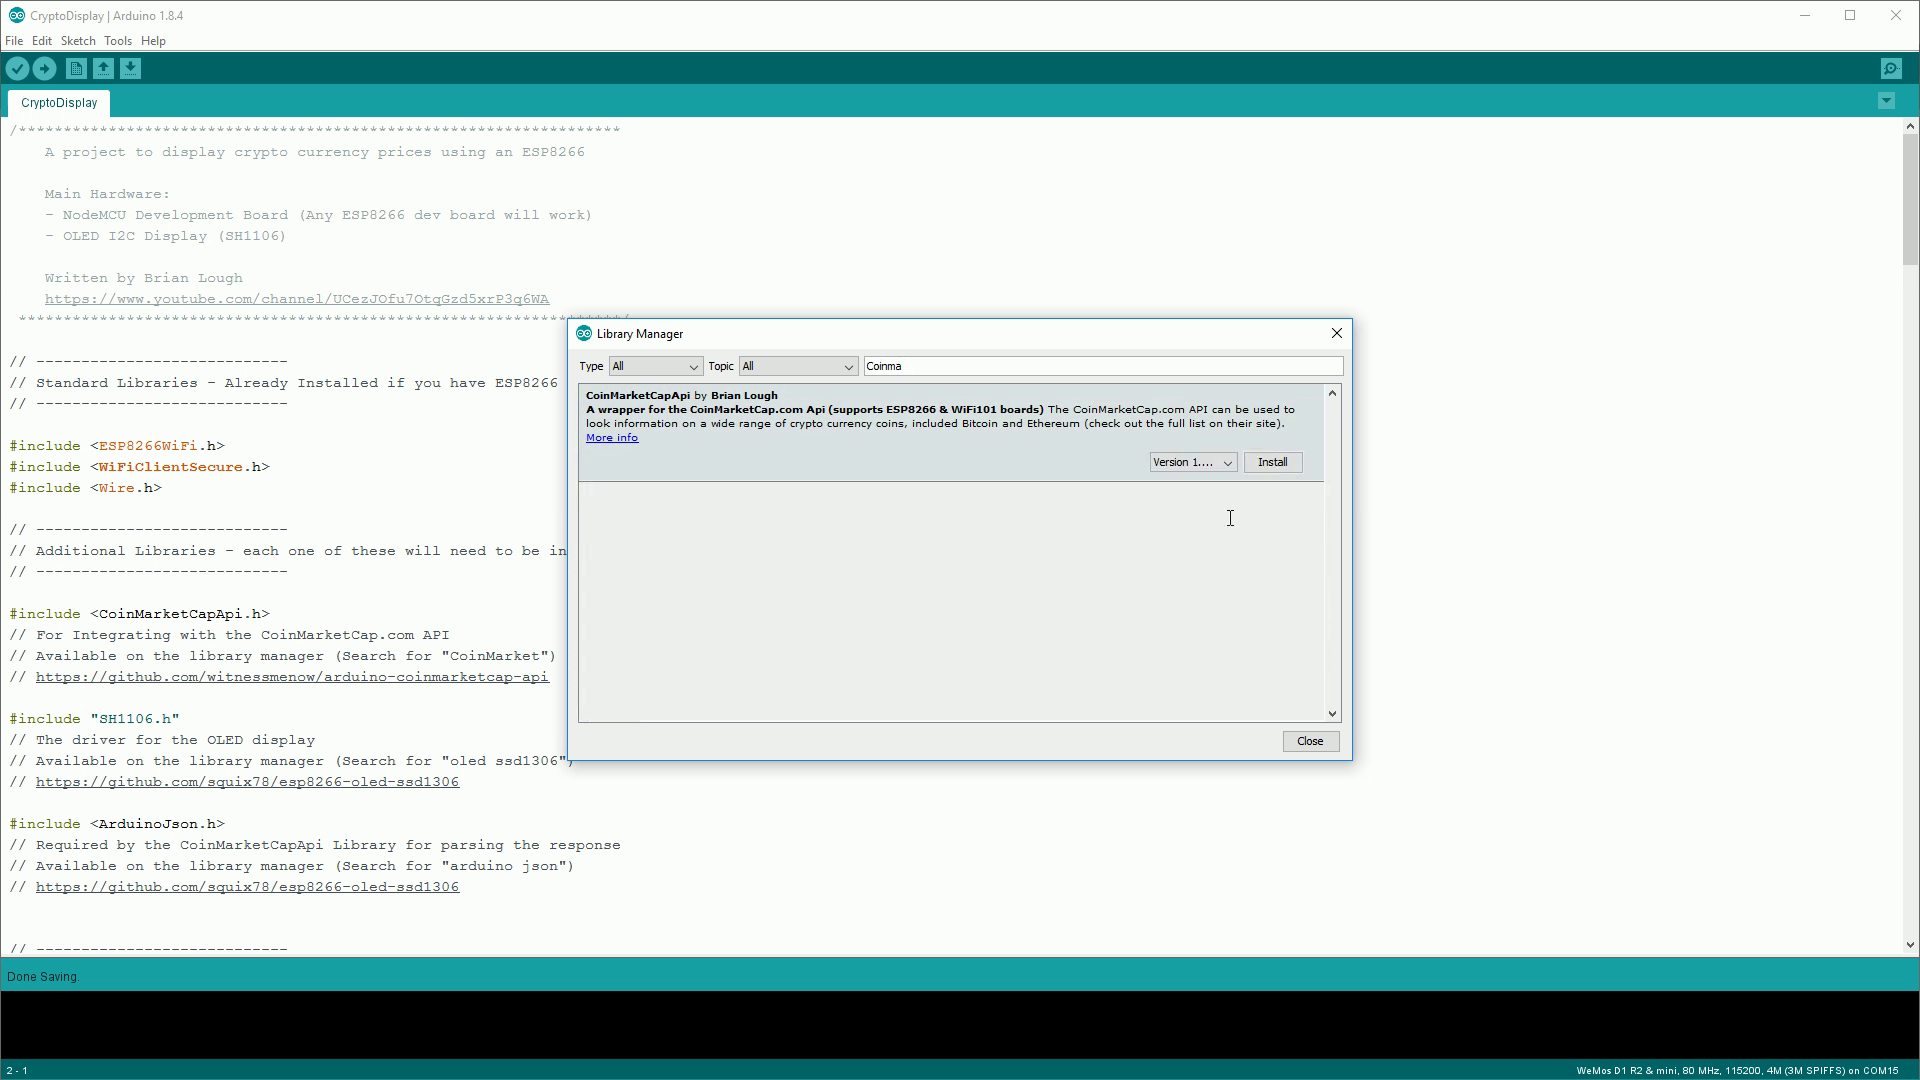This screenshot has width=1920, height=1080.
Task: Open the tab options dropdown arrow
Action: pyautogui.click(x=1886, y=101)
